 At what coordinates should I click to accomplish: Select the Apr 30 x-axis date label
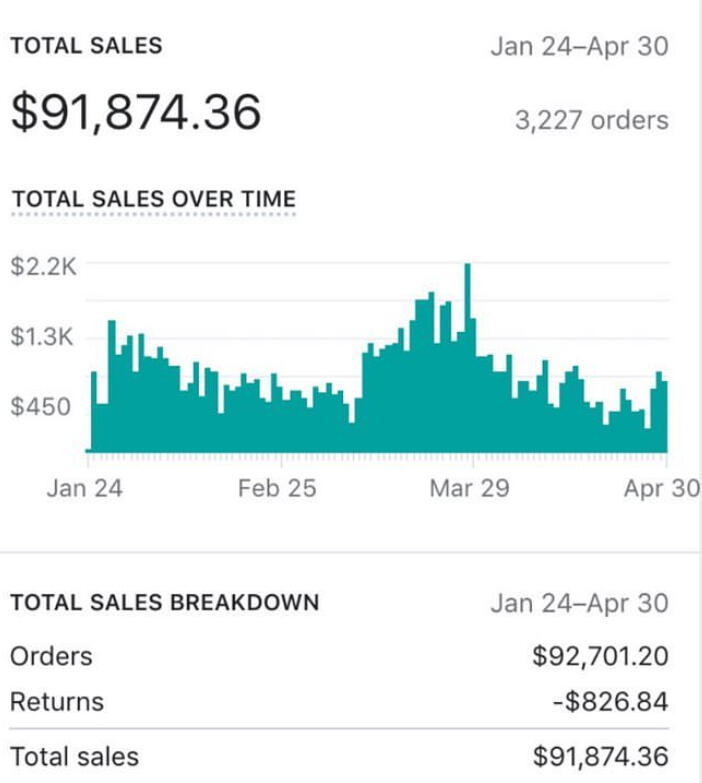(661, 488)
